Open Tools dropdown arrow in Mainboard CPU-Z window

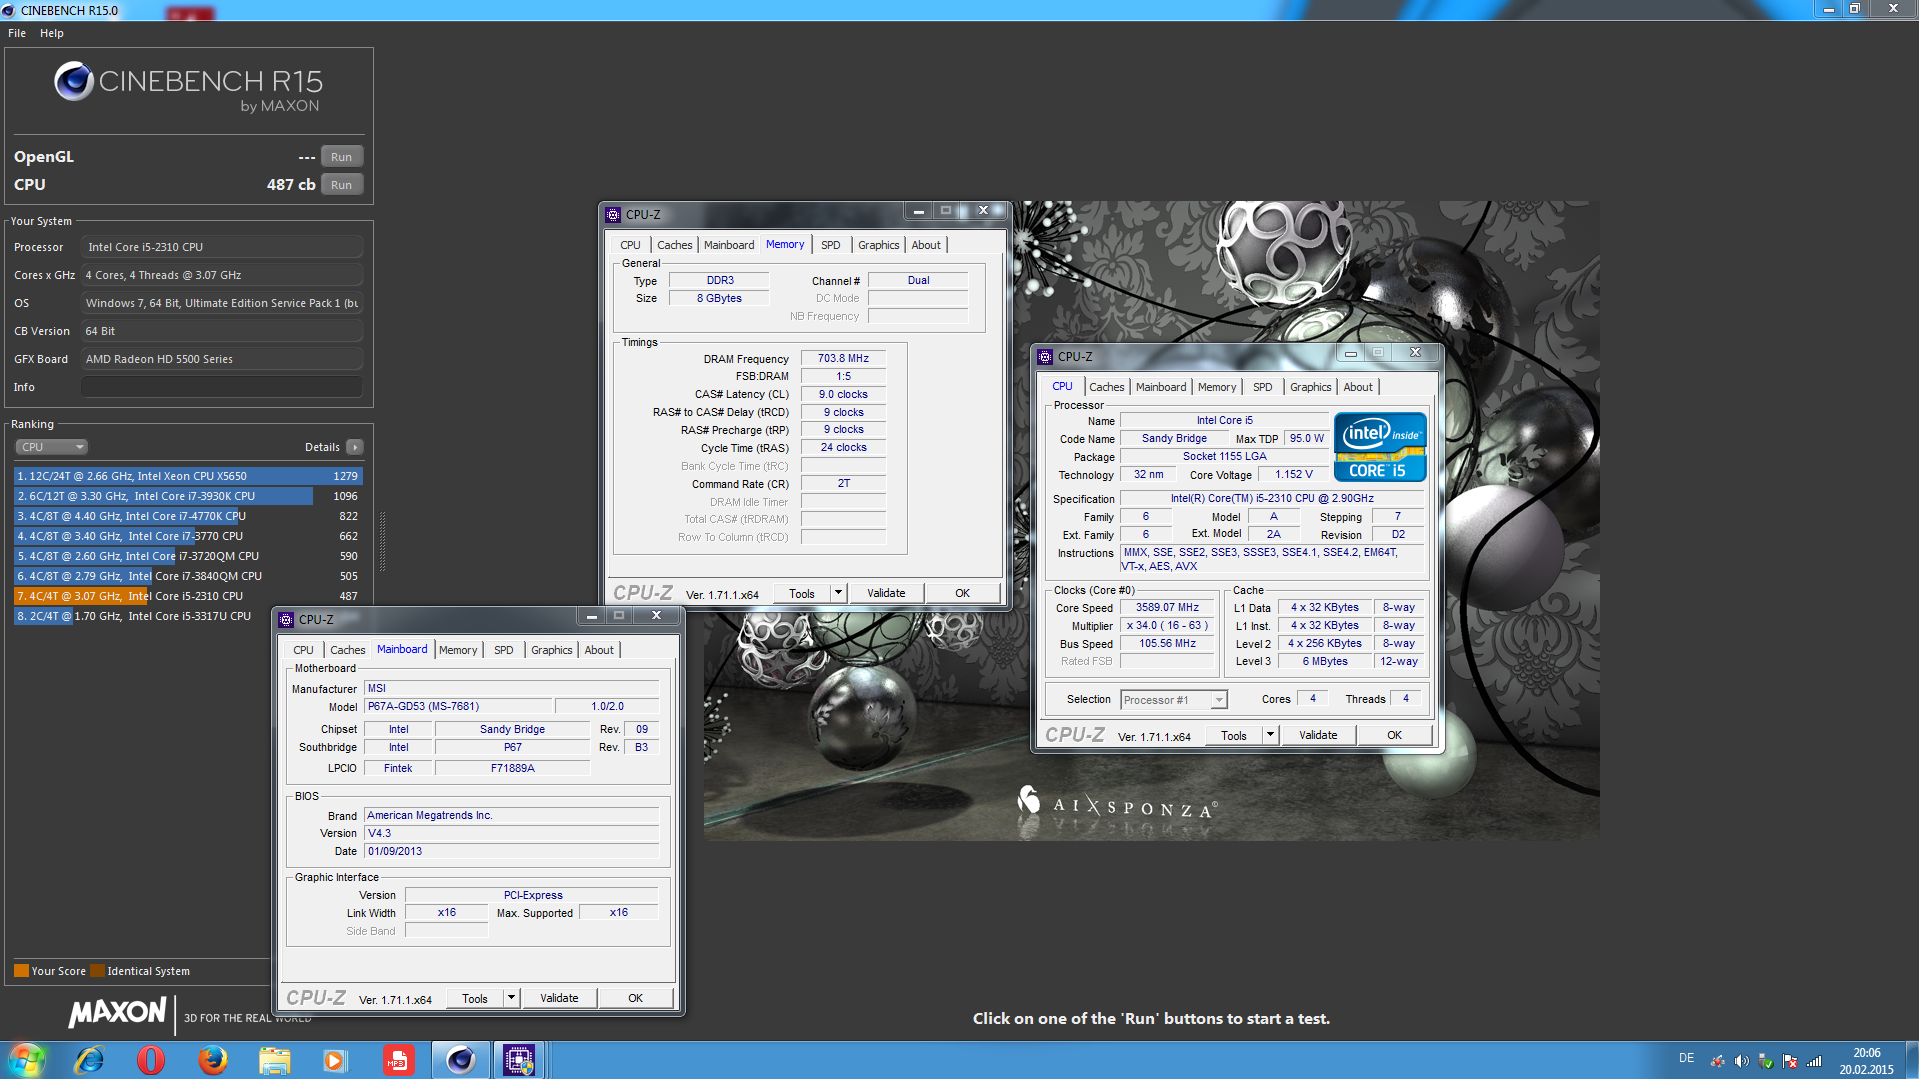coord(511,998)
